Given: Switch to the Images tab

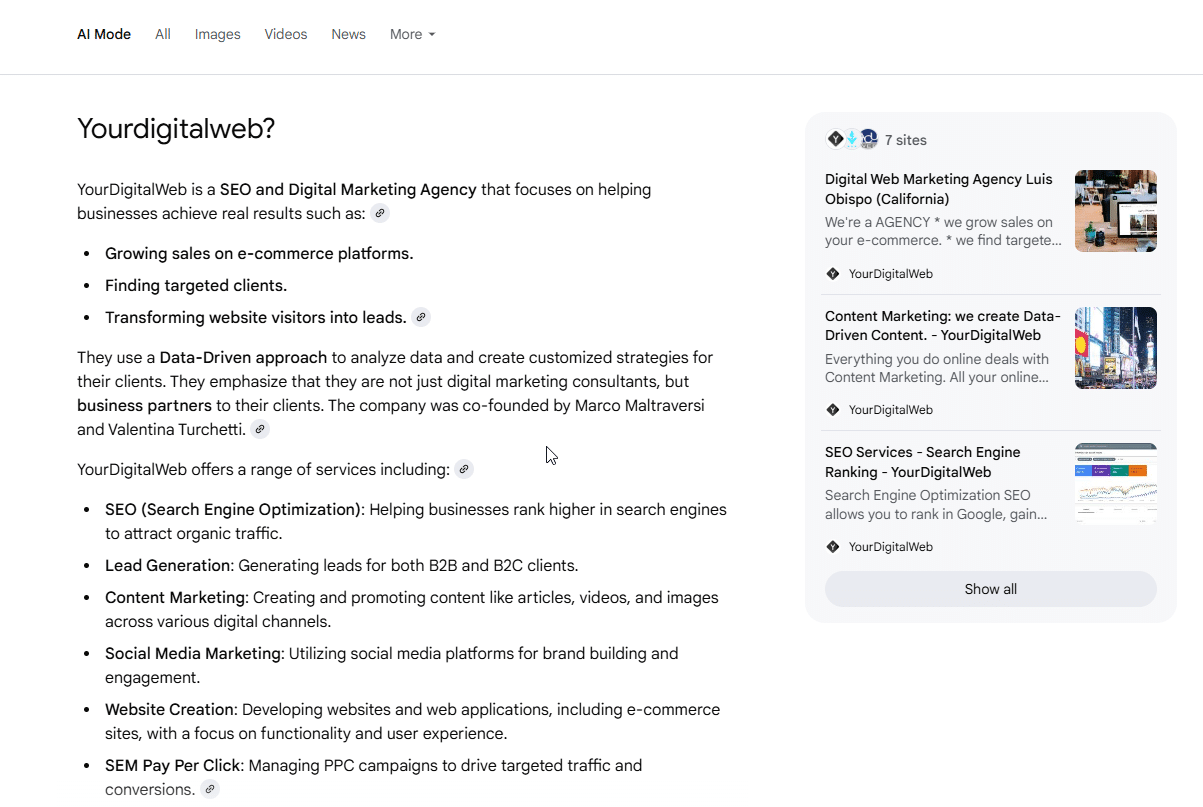Looking at the screenshot, I should pyautogui.click(x=217, y=34).
